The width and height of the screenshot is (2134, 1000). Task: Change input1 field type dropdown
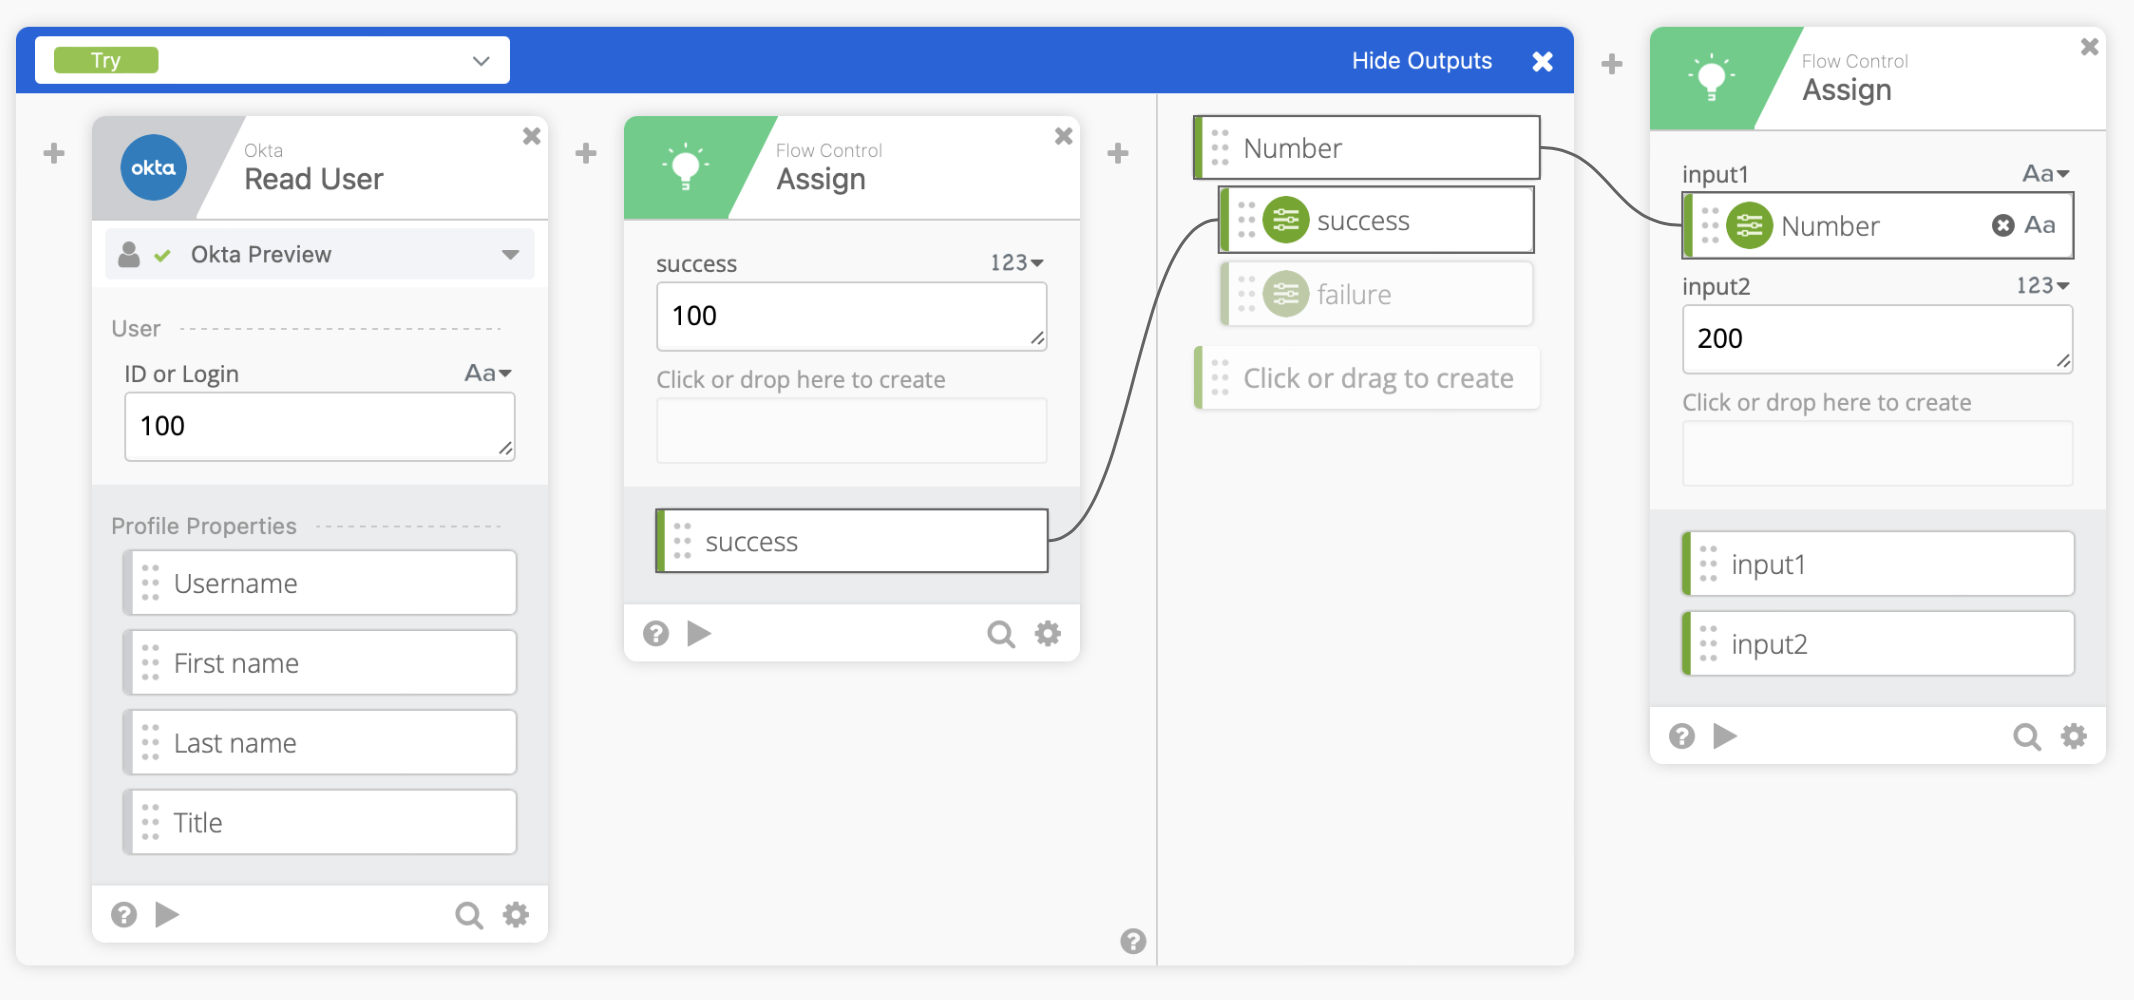pyautogui.click(x=2045, y=174)
